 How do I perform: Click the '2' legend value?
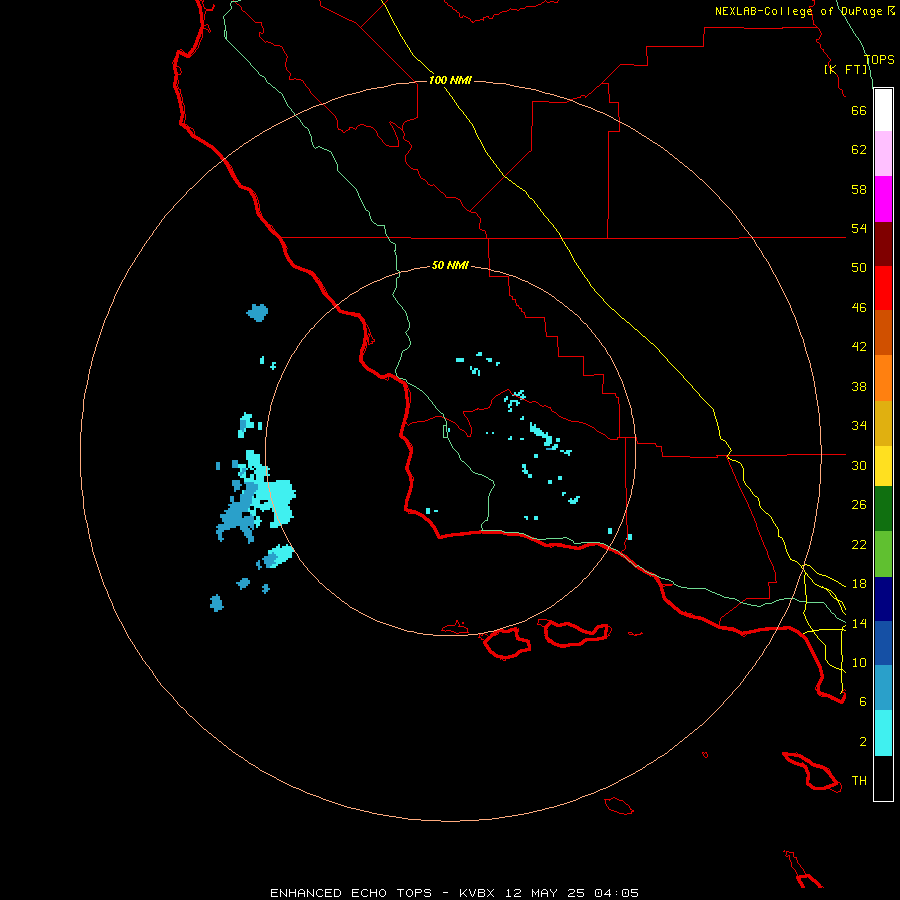863,742
